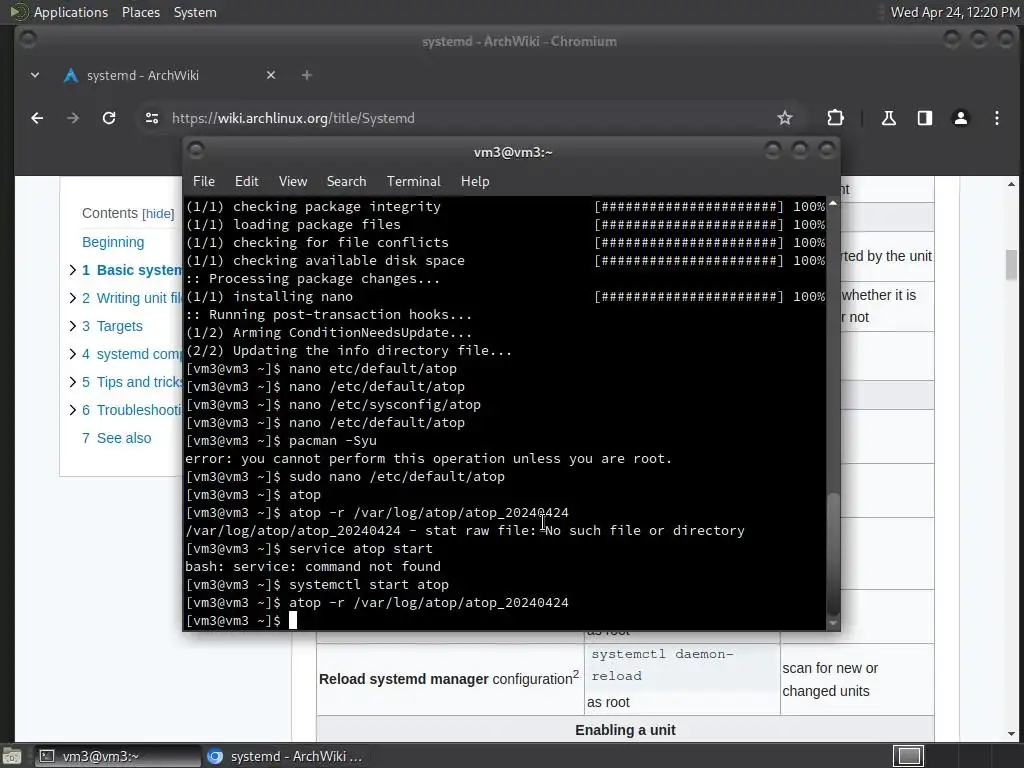Close the systemd - ArchWiki tab
The width and height of the screenshot is (1024, 768).
click(x=271, y=75)
